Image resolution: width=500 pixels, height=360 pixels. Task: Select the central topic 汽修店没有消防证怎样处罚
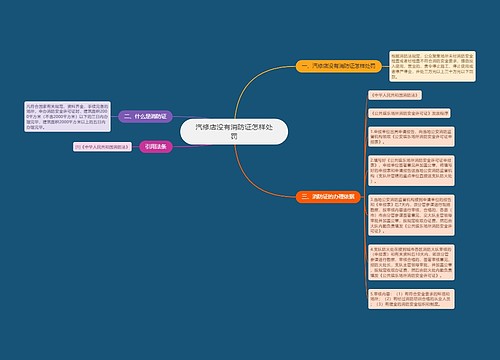coord(234,132)
